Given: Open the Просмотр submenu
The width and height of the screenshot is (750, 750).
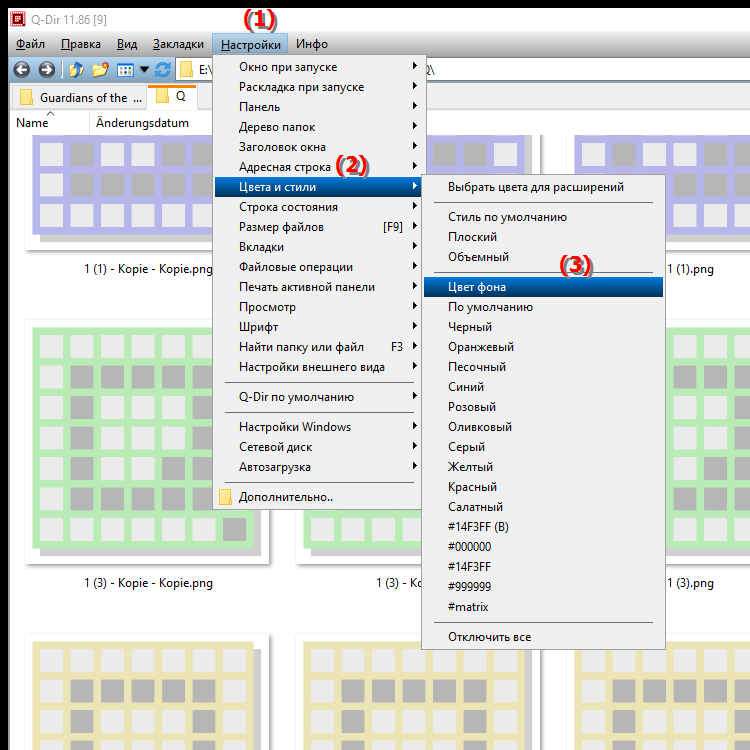Looking at the screenshot, I should 318,307.
